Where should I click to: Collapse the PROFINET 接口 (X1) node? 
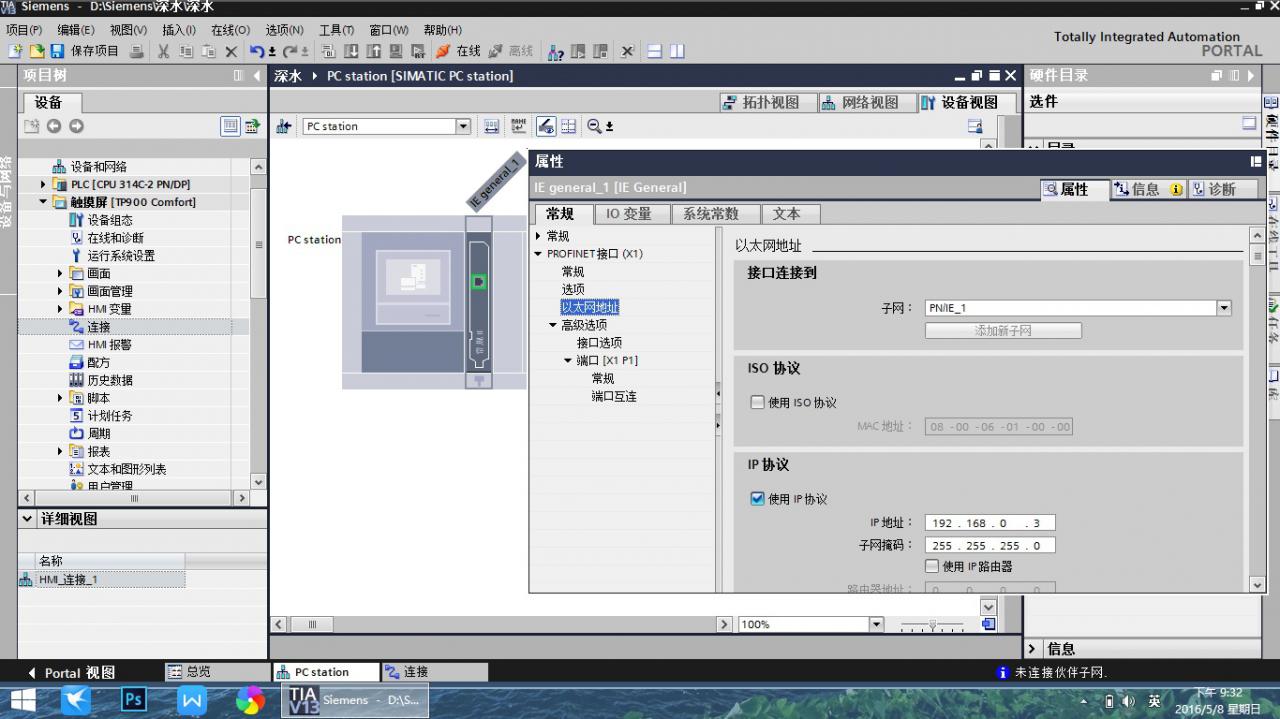538,254
